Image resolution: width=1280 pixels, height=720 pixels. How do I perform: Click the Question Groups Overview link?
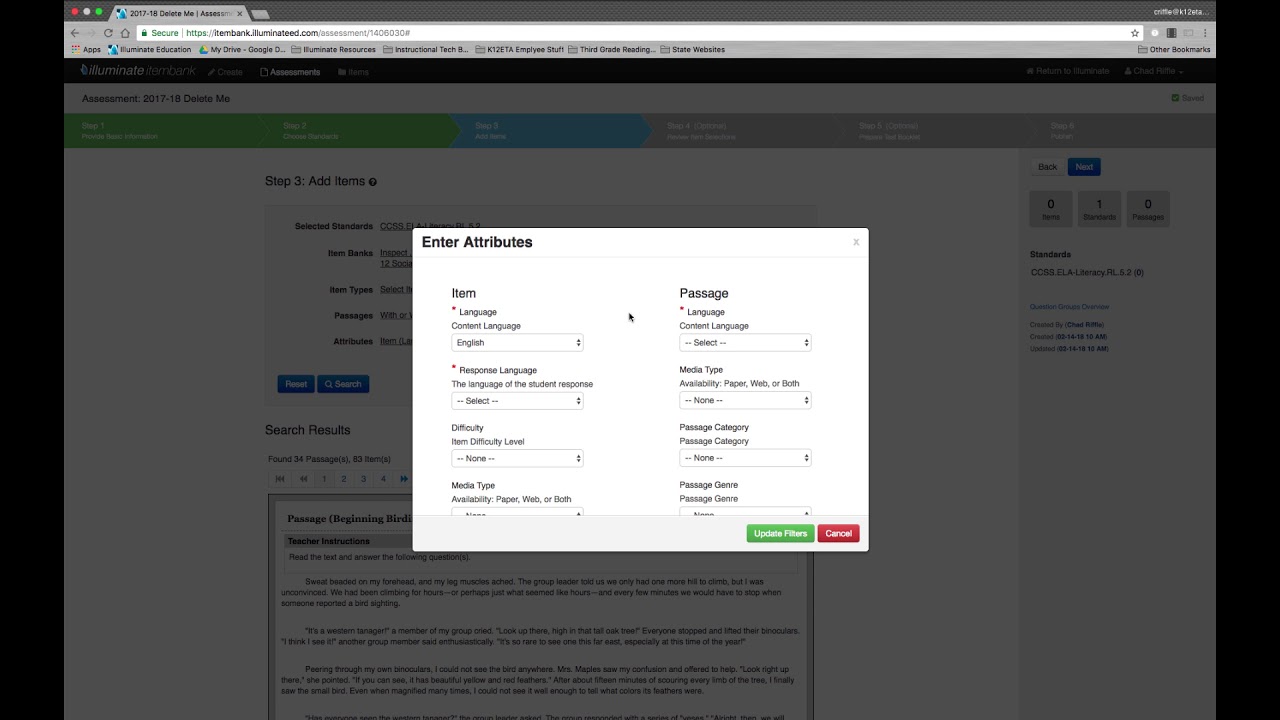click(x=1069, y=307)
